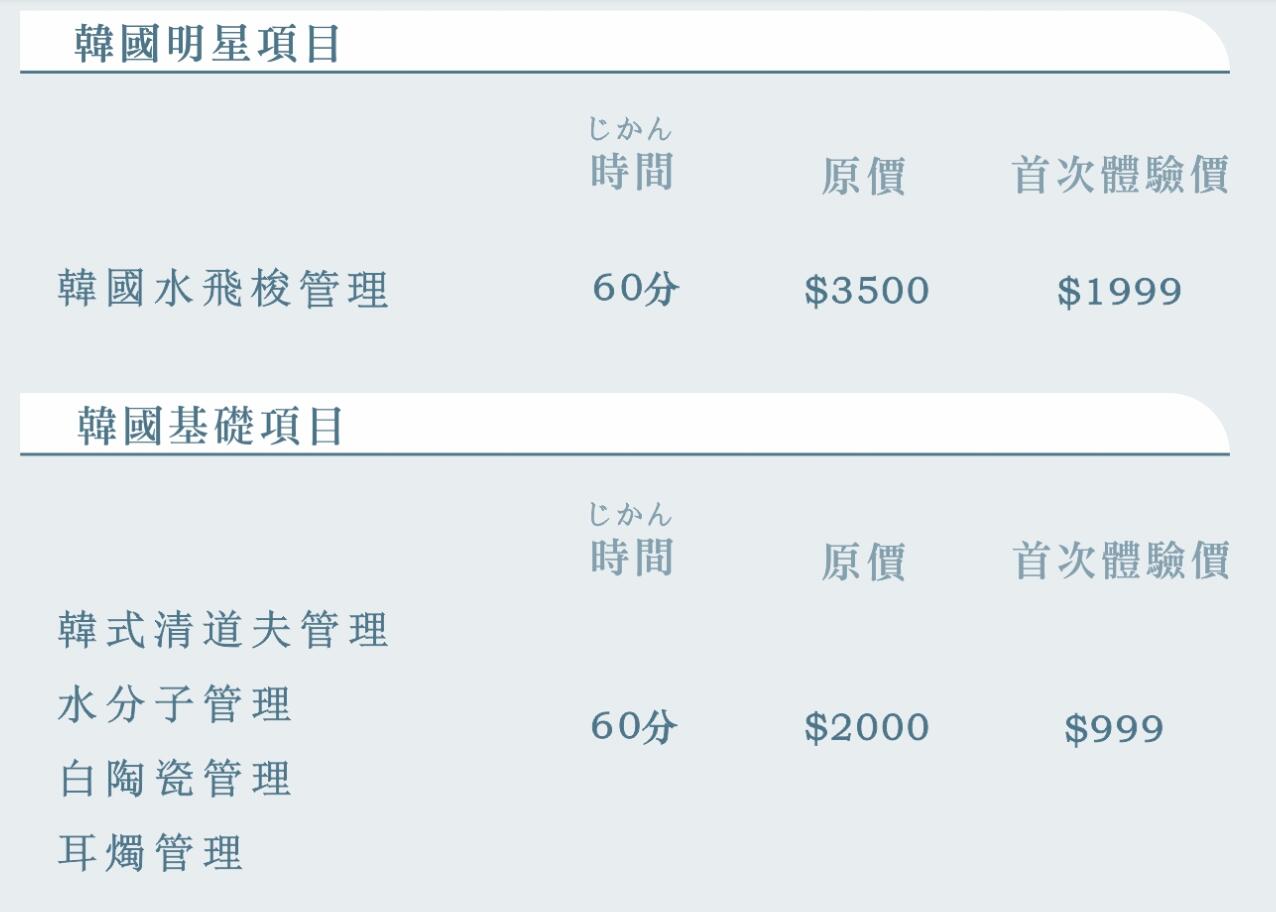
Task: Select the 韓國水飛梭管理 treatment item
Action: point(222,290)
